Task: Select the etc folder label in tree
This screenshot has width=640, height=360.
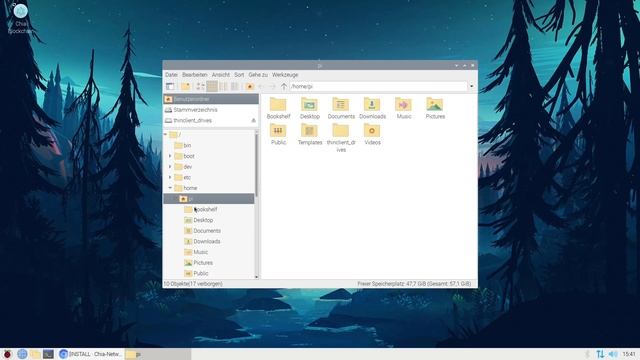Action: pos(187,177)
